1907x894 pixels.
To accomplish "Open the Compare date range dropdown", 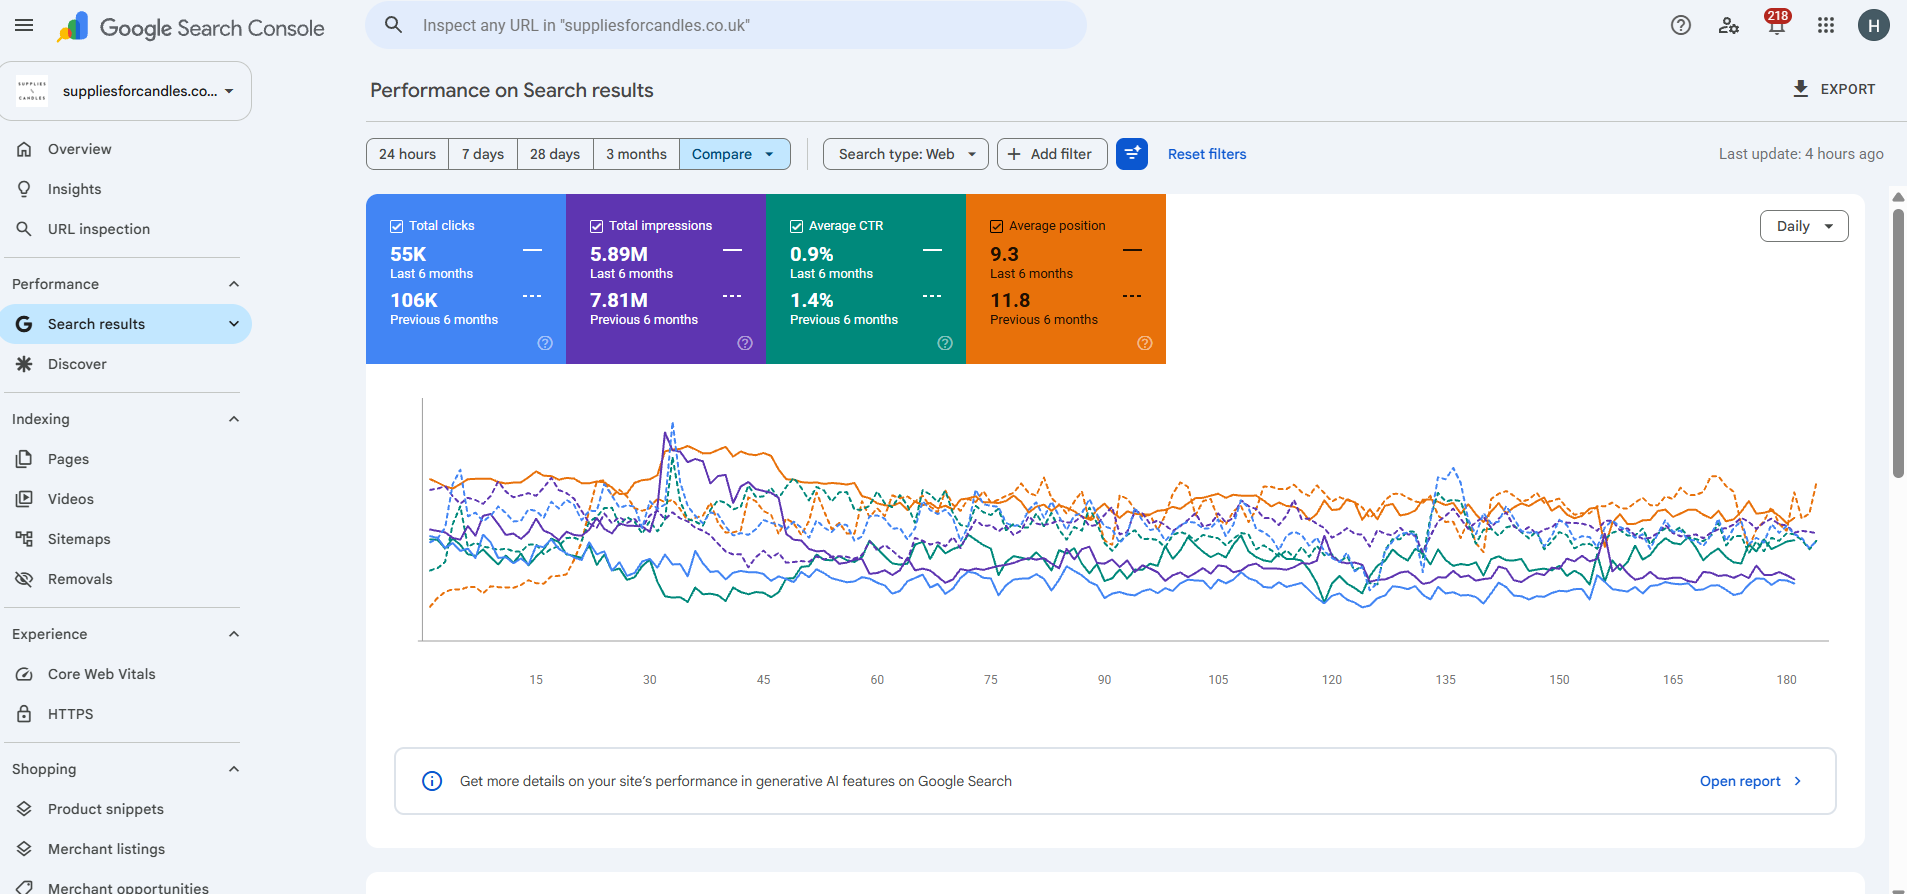I will point(735,154).
